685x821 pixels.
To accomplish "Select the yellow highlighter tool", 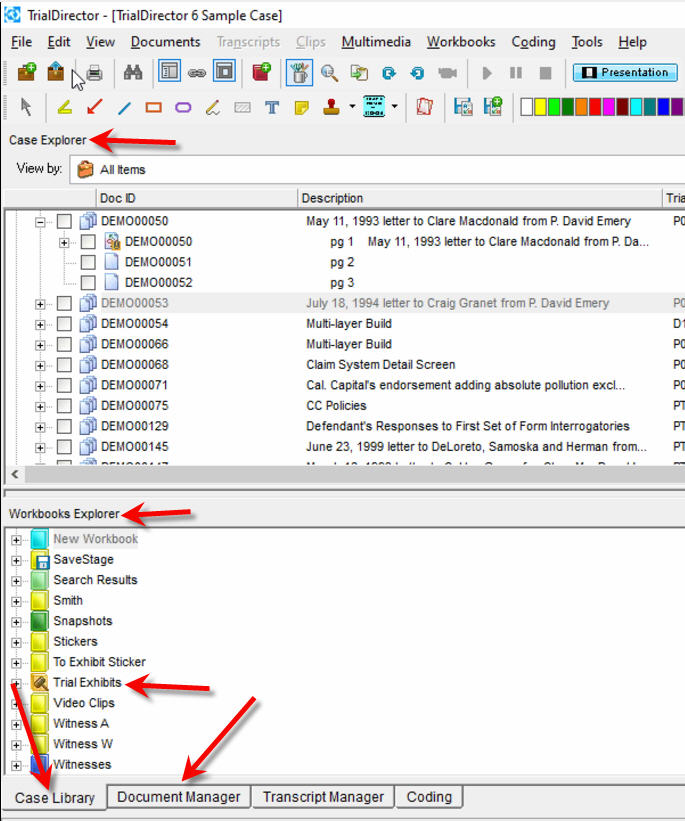I will [64, 107].
